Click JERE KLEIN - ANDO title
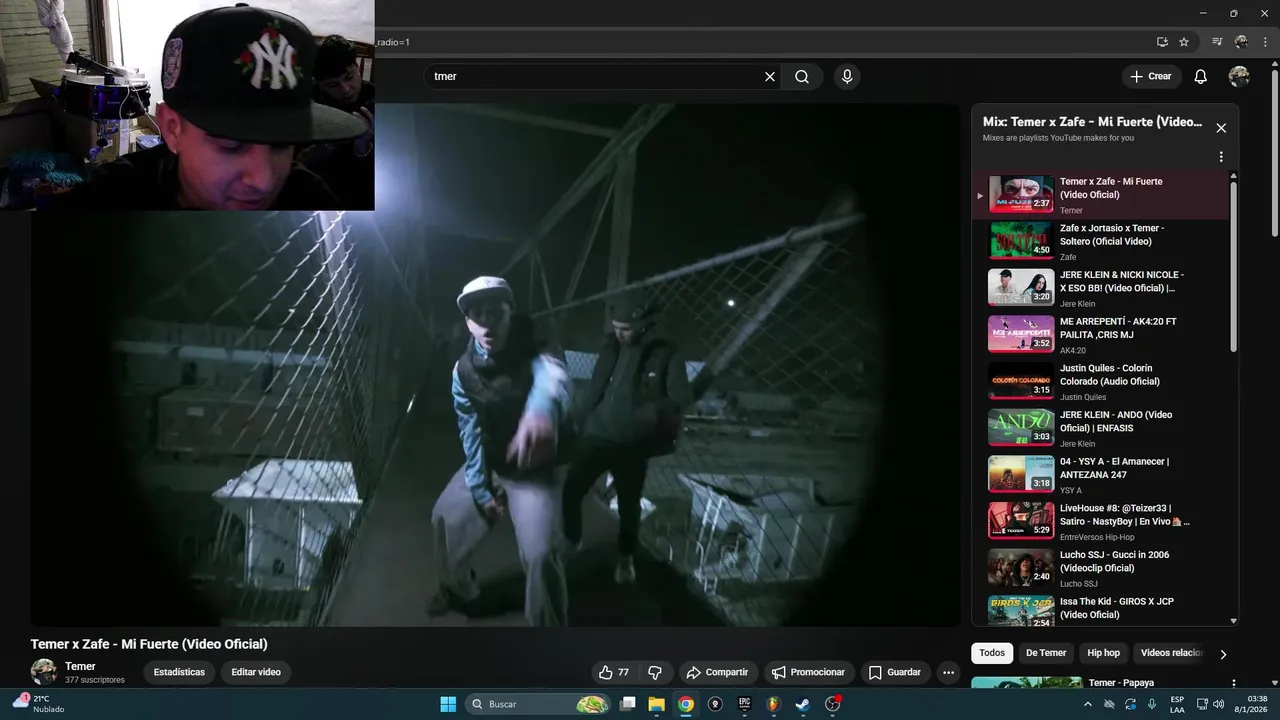The height and width of the screenshot is (720, 1280). pyautogui.click(x=1116, y=421)
